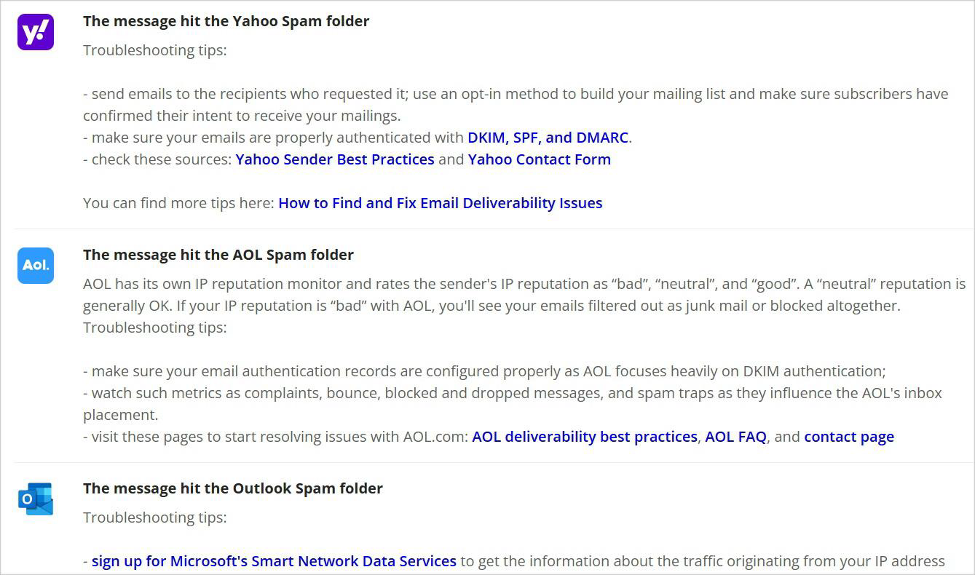Go to the Yahoo Contact Form
The width and height of the screenshot is (977, 575).
tap(539, 160)
